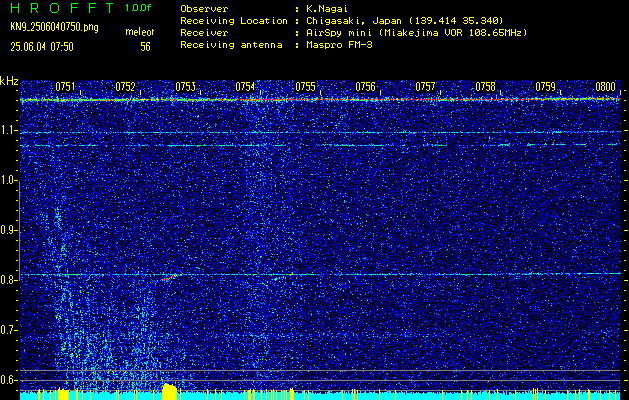Select the meteor count value 56
629x400 pixels.
pyautogui.click(x=145, y=47)
